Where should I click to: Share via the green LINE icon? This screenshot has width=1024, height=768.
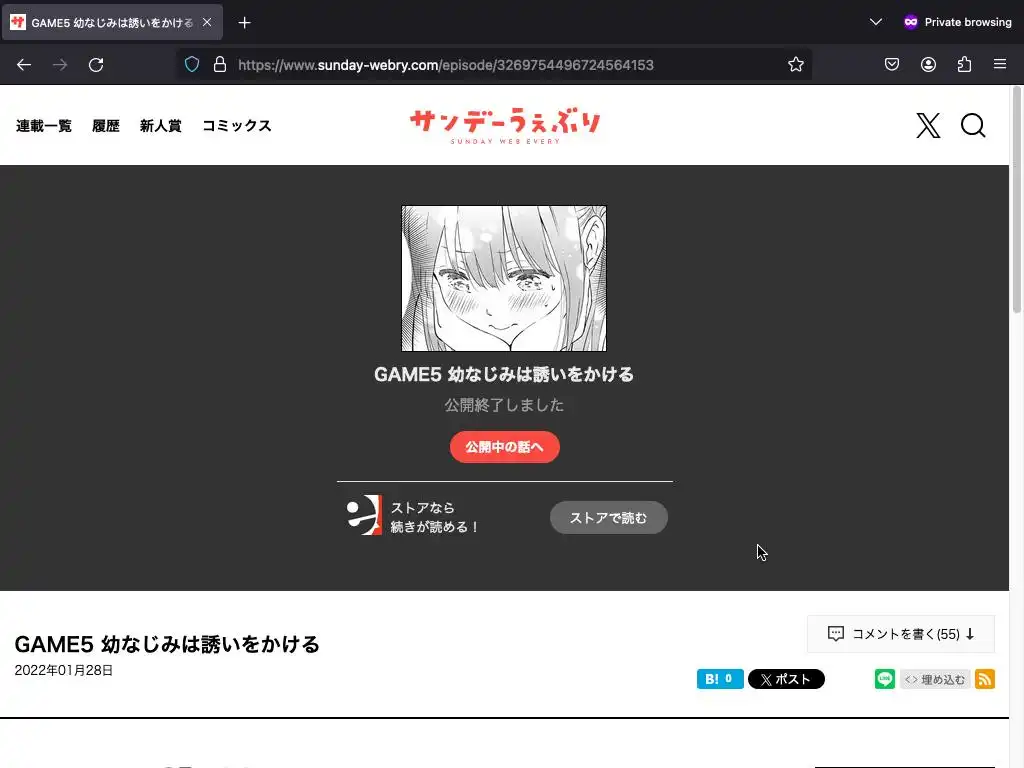click(884, 679)
